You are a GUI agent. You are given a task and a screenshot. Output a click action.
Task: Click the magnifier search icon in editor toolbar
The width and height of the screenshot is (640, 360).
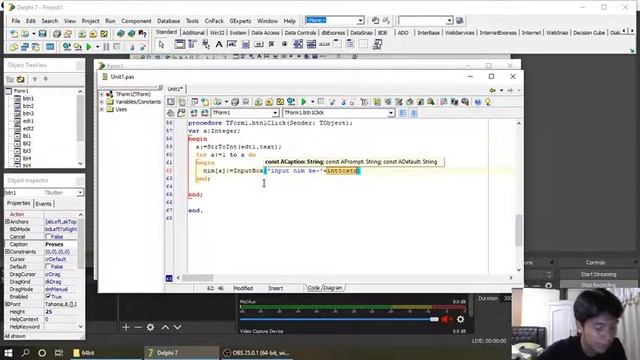click(x=431, y=102)
